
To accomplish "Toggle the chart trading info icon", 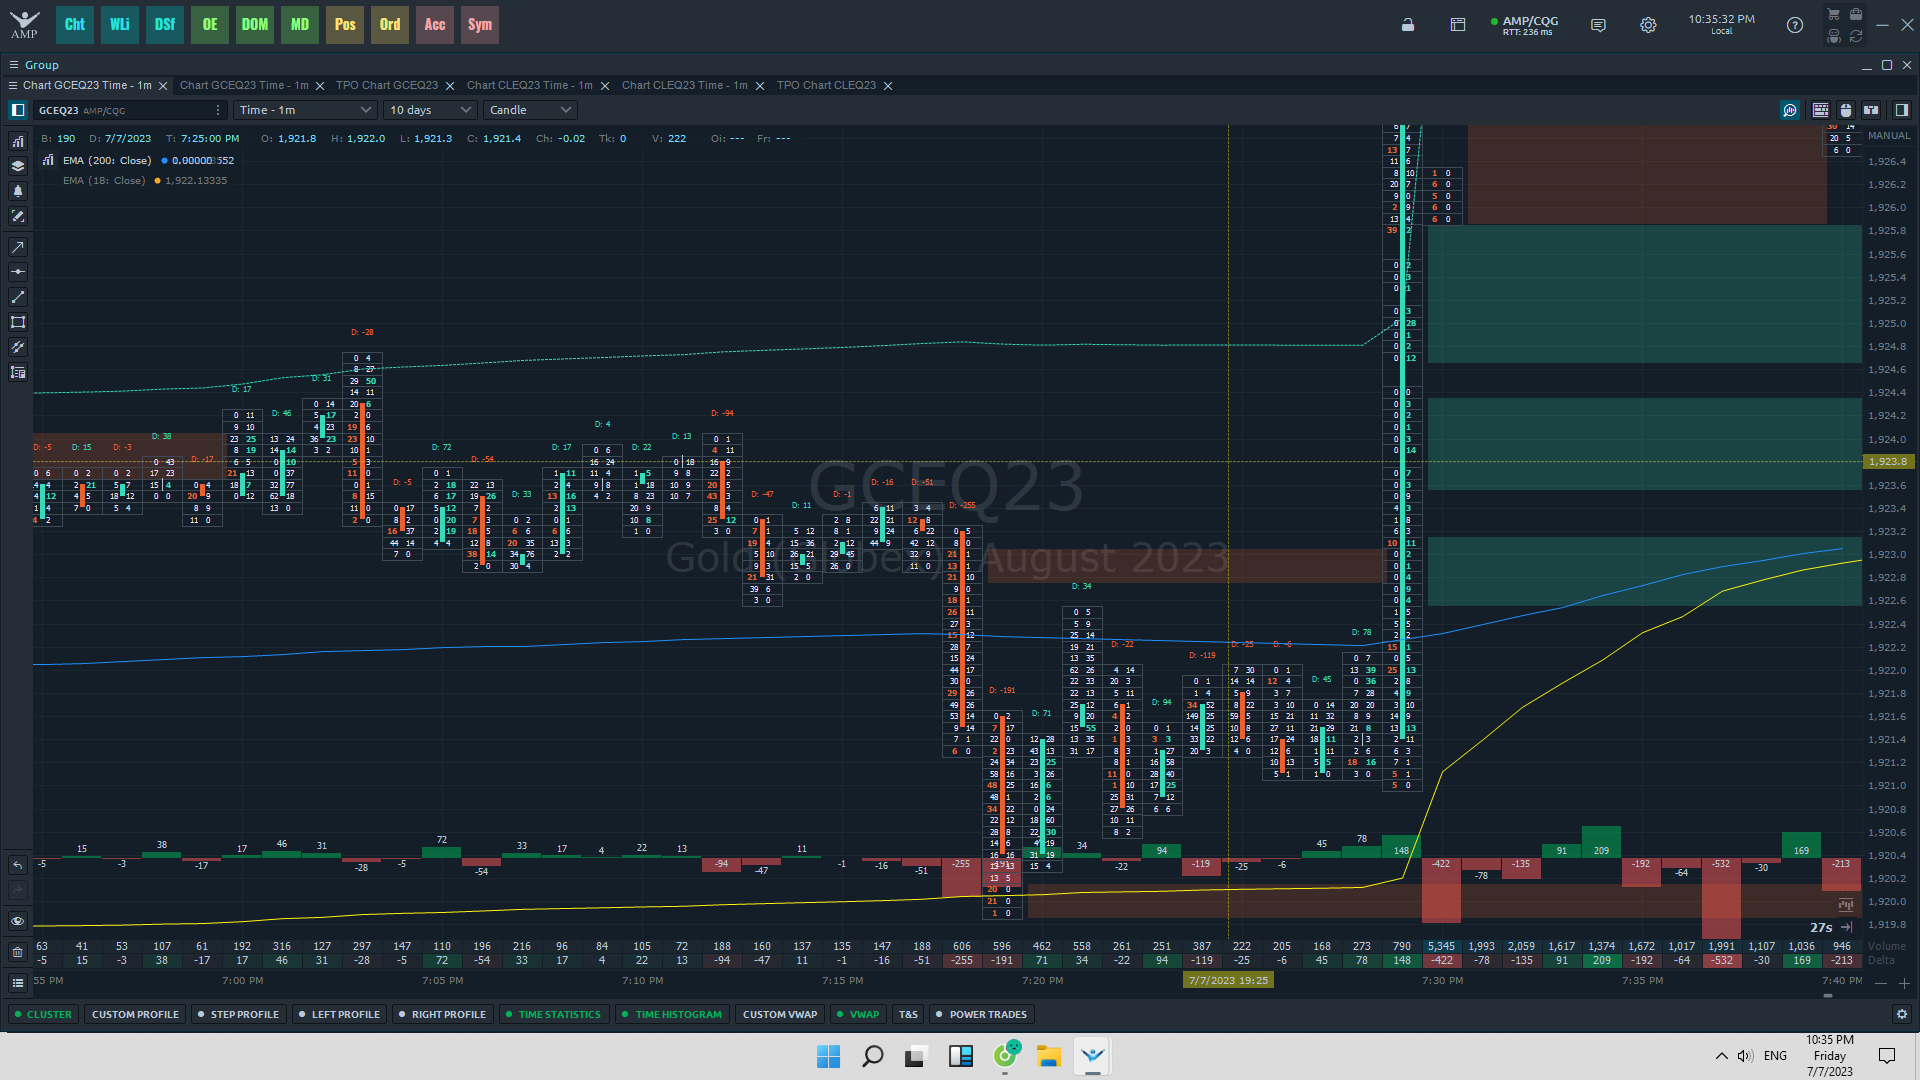I will coord(1871,110).
